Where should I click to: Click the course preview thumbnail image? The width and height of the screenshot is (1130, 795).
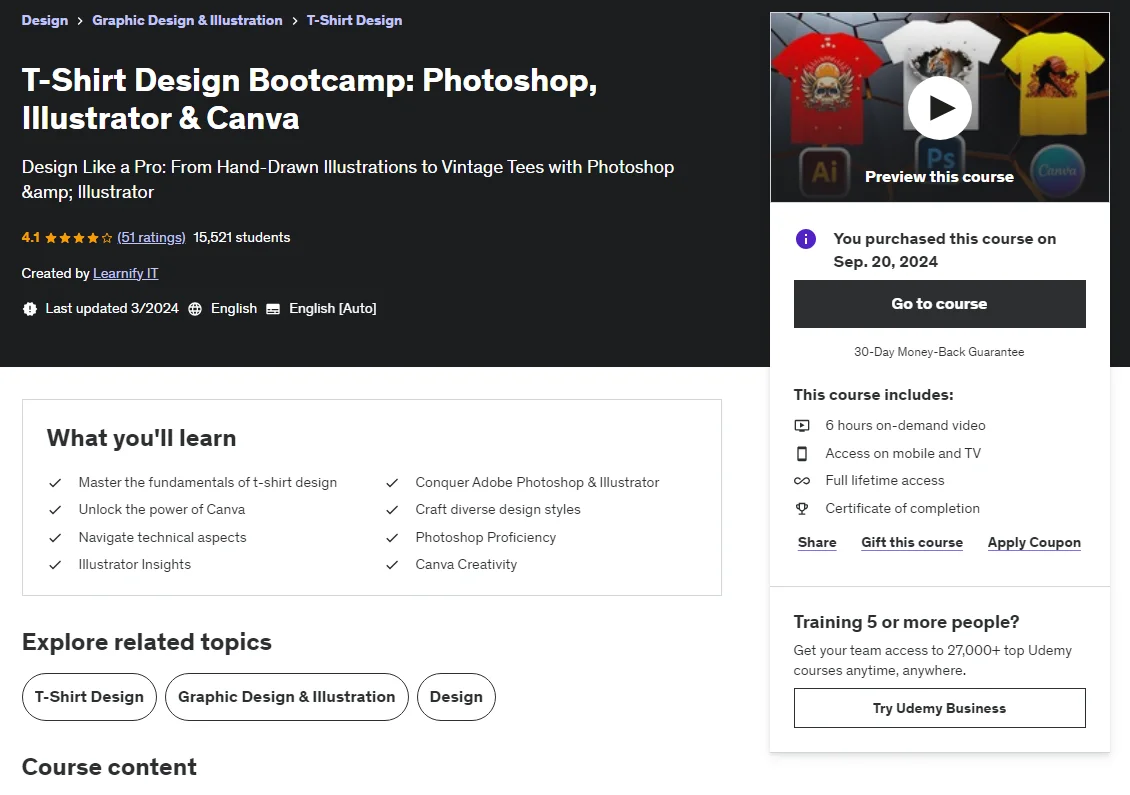(939, 107)
